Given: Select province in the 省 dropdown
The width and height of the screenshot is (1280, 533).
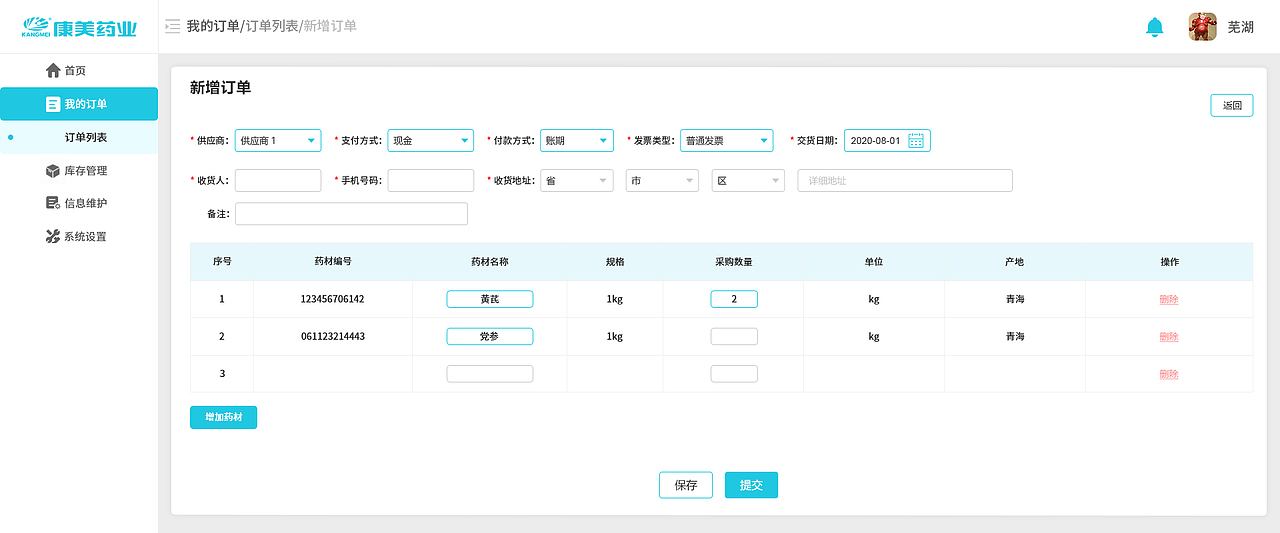Looking at the screenshot, I should 576,181.
